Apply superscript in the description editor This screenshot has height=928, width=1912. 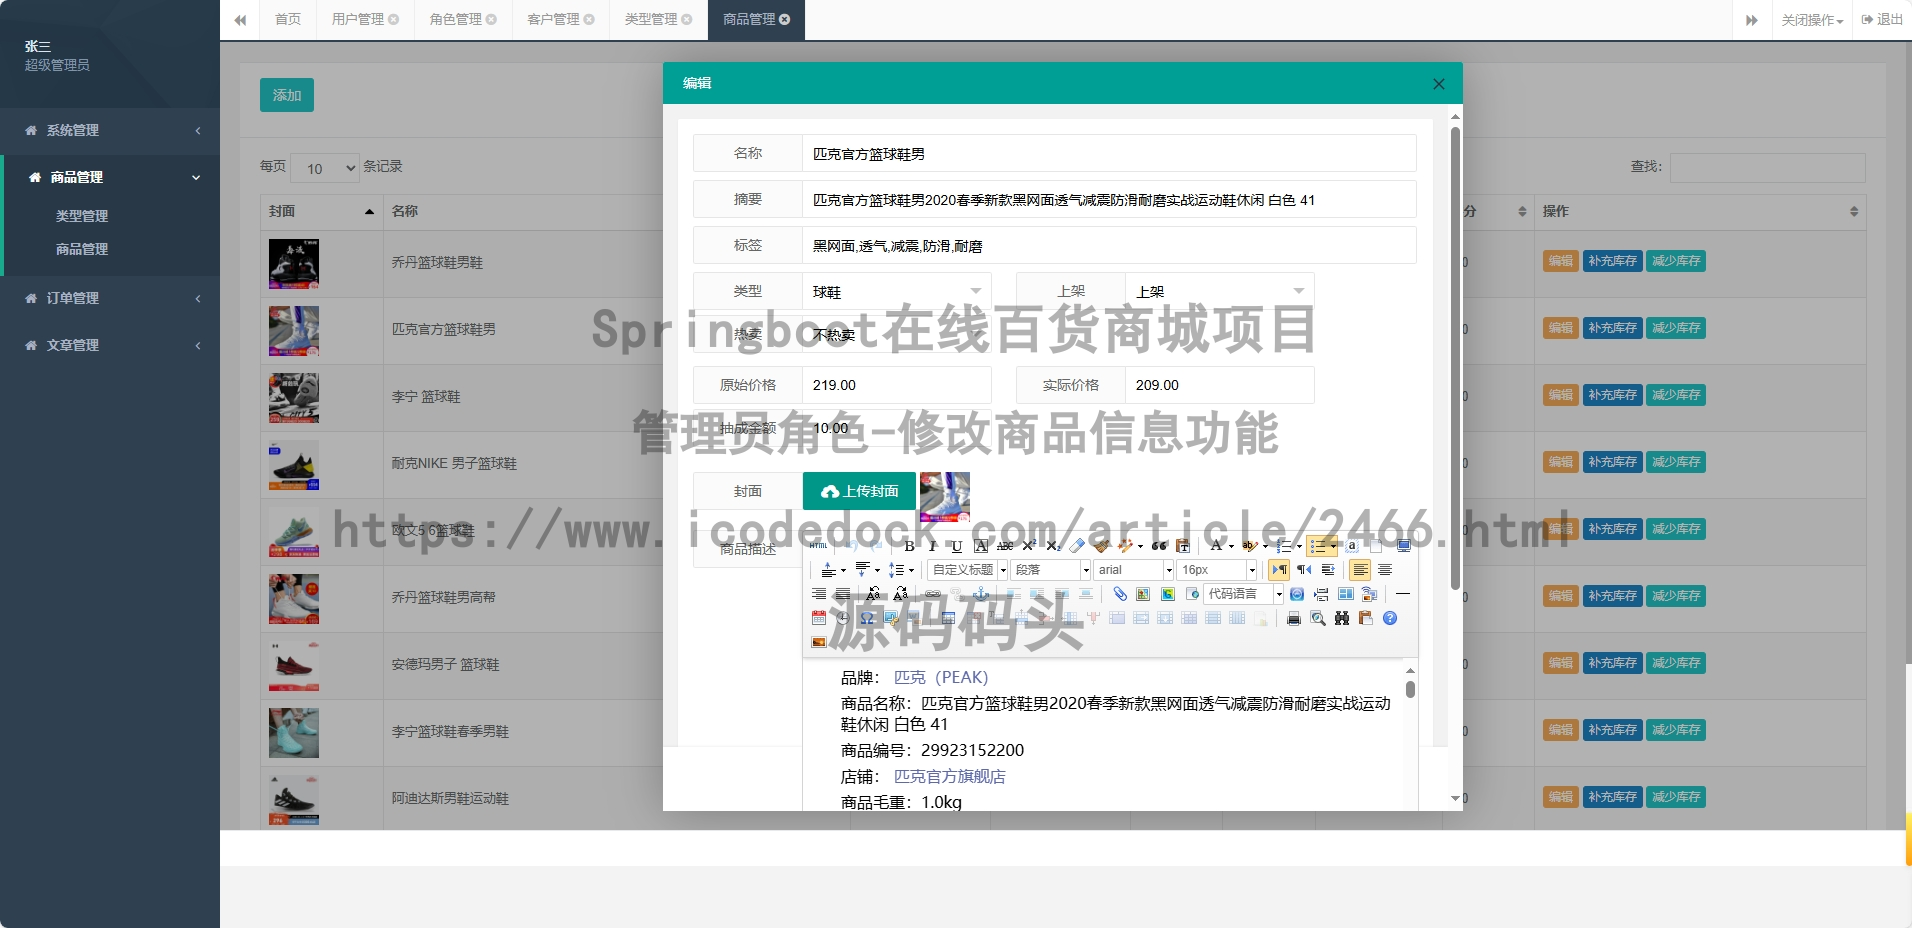click(1029, 546)
